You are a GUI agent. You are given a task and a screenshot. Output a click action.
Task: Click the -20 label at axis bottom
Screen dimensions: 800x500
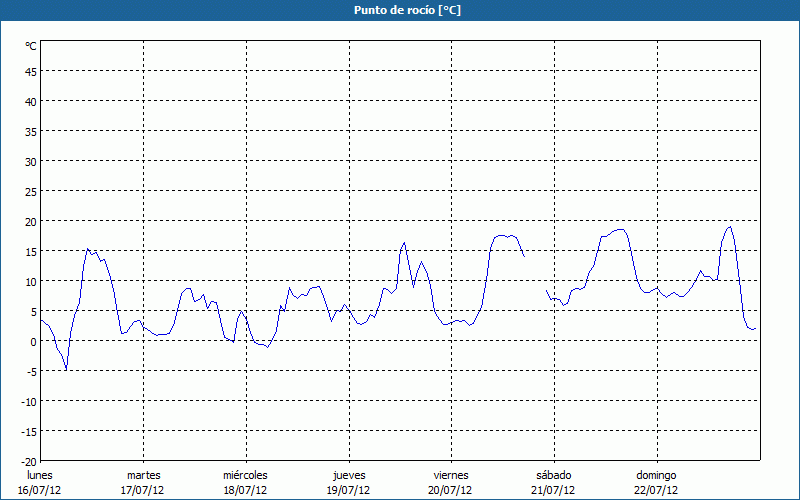29,461
